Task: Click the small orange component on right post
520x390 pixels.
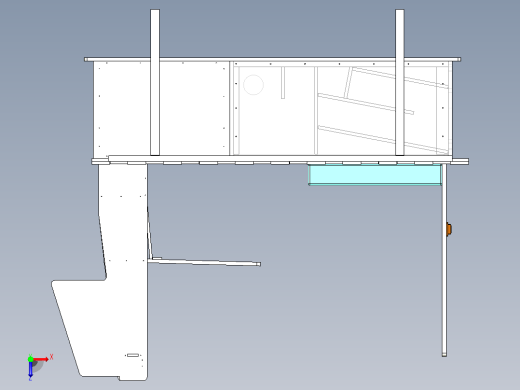Action: point(449,229)
